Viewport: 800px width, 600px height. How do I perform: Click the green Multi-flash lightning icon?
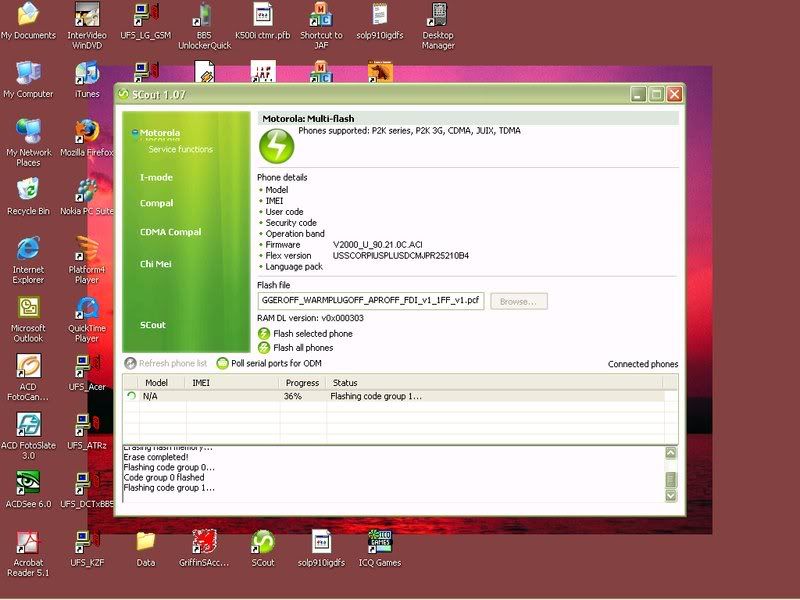(277, 146)
